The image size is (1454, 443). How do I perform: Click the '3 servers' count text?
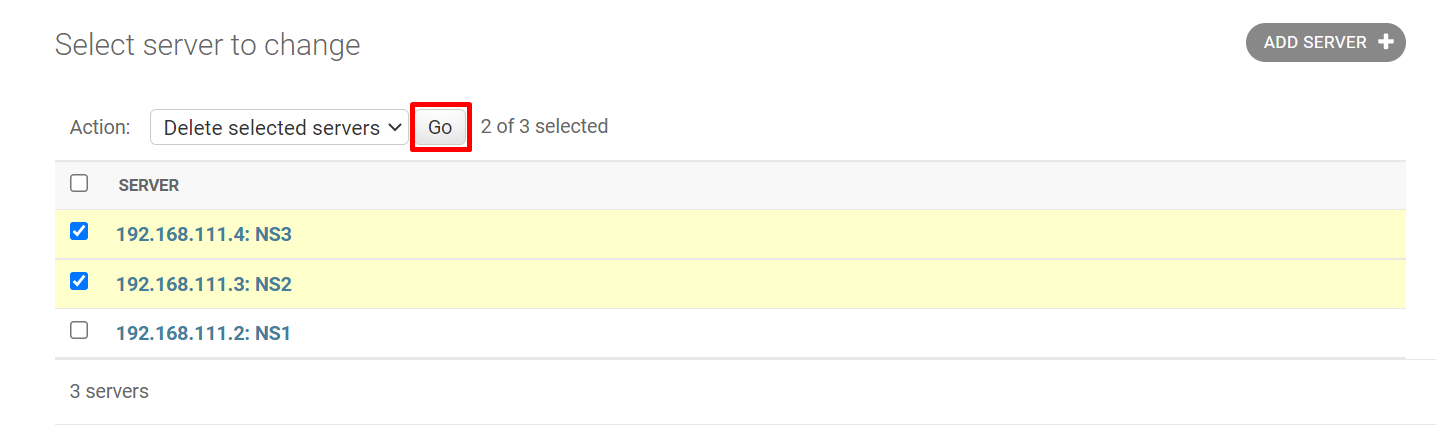(109, 391)
